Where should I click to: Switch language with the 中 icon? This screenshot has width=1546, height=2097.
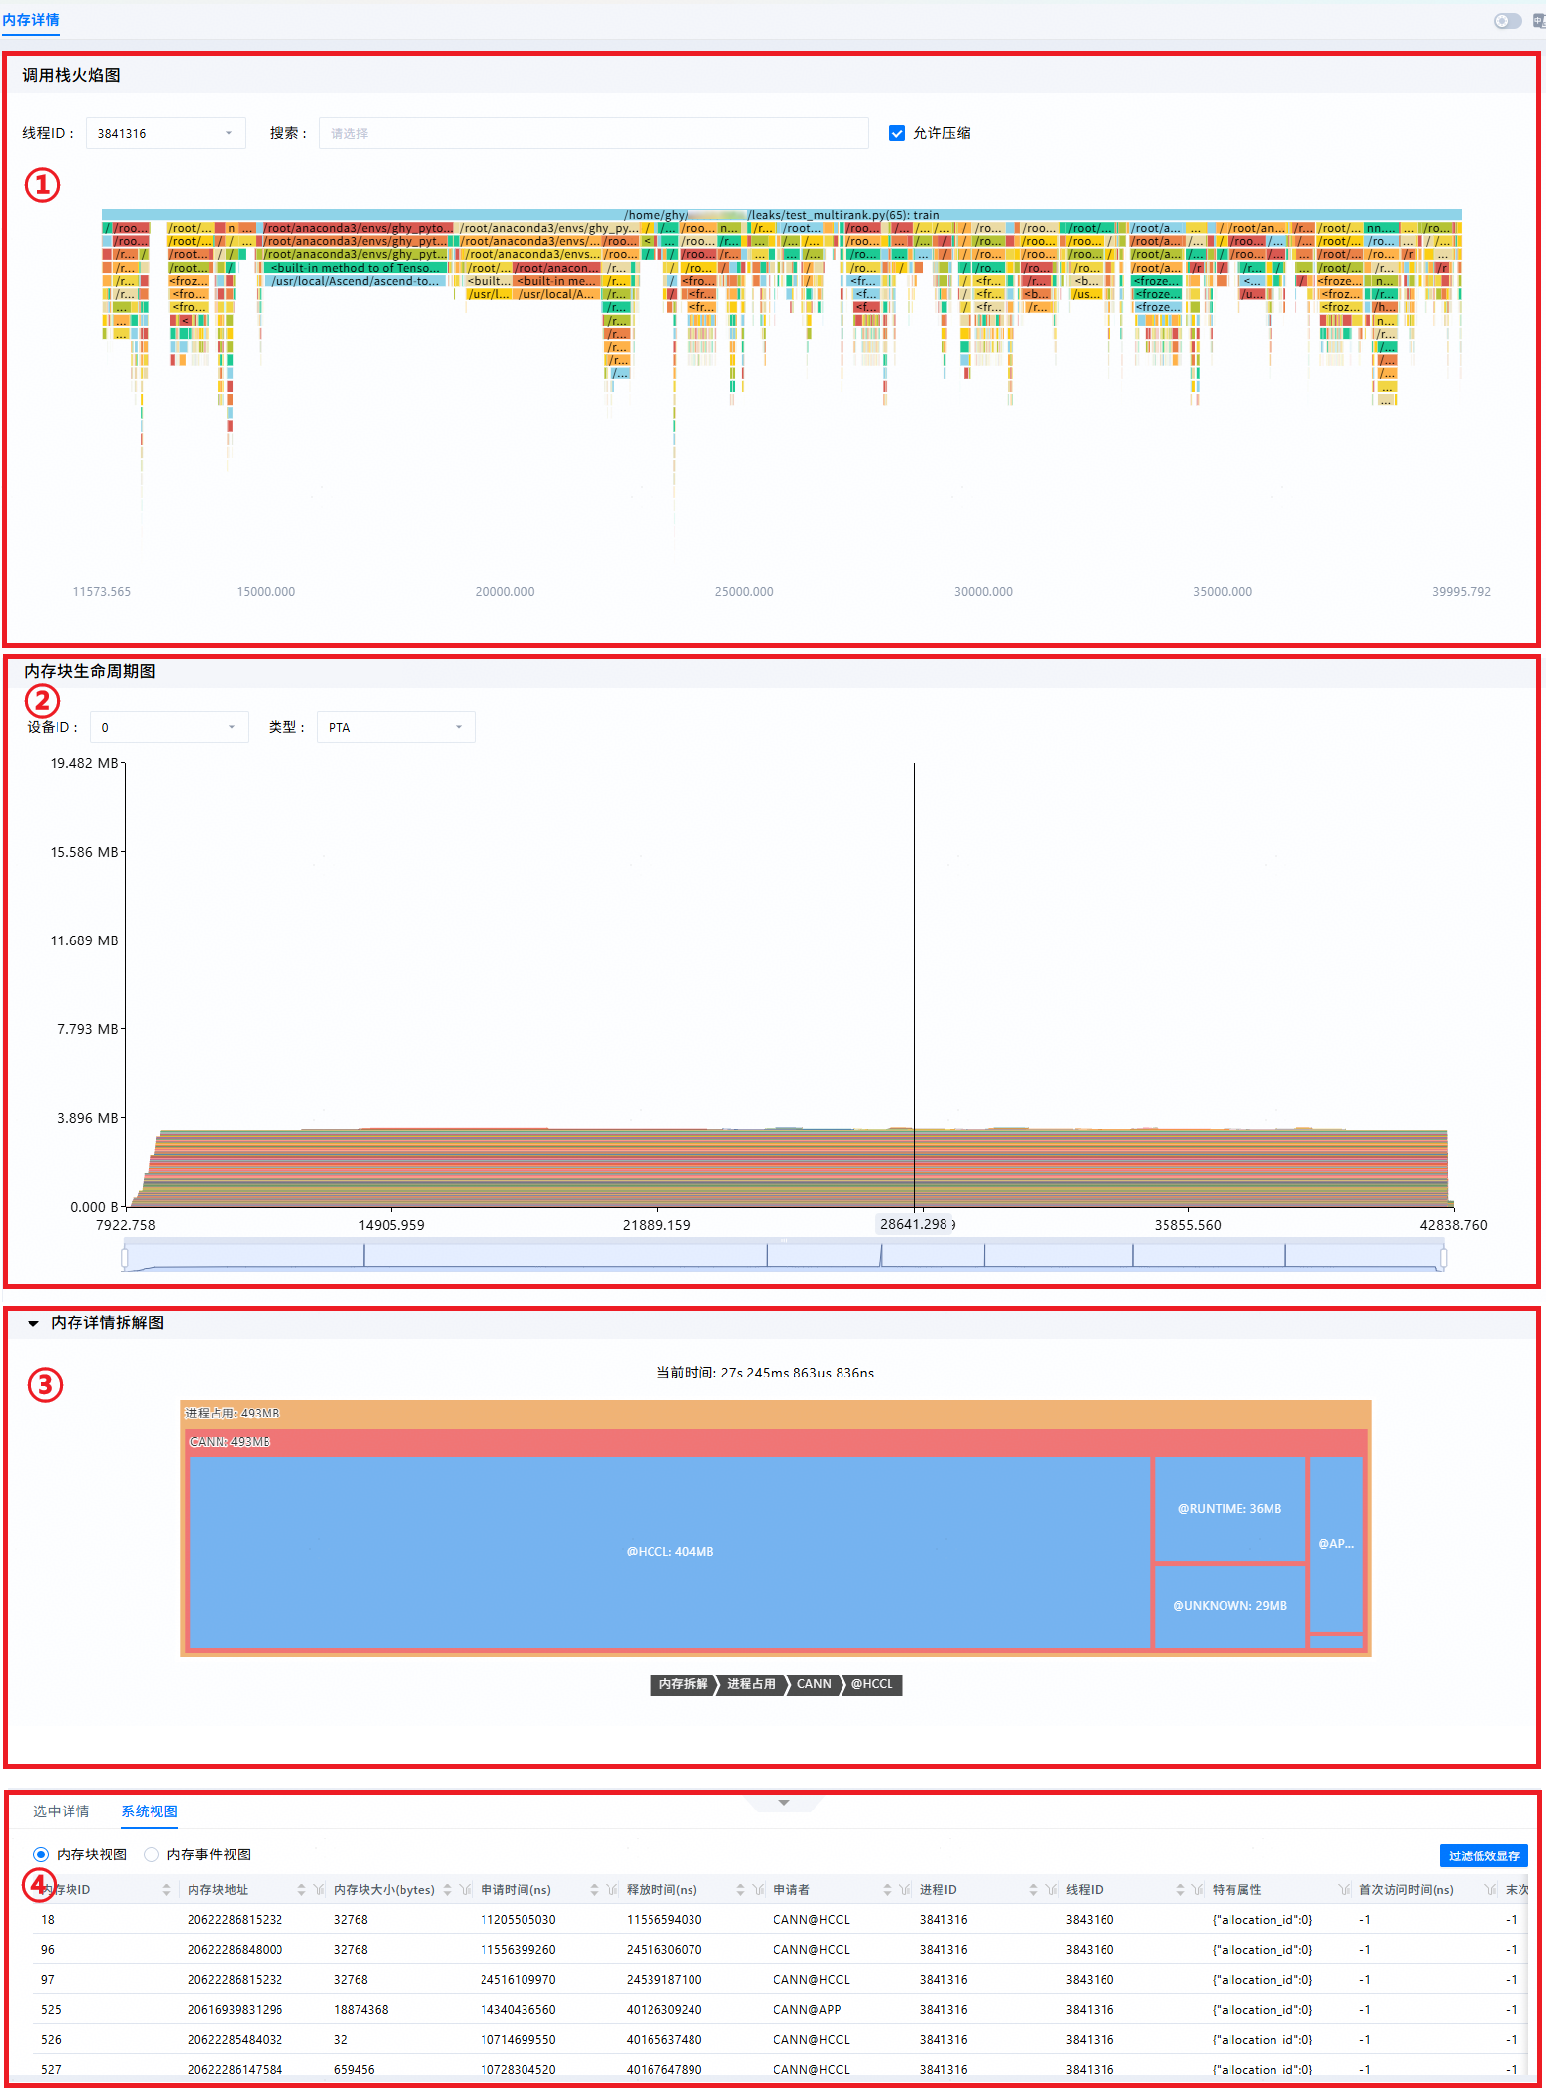pos(1539,21)
